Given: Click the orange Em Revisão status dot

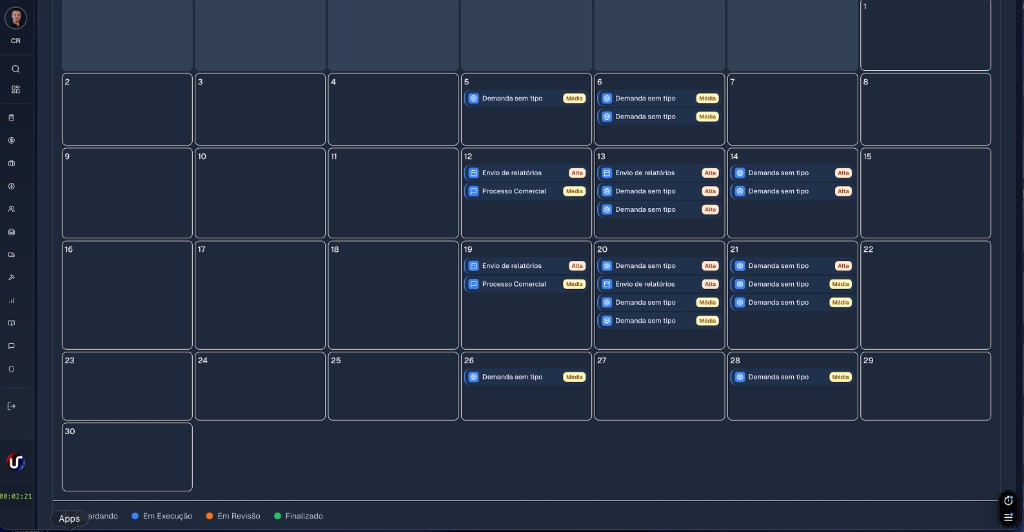Looking at the screenshot, I should (x=210, y=516).
